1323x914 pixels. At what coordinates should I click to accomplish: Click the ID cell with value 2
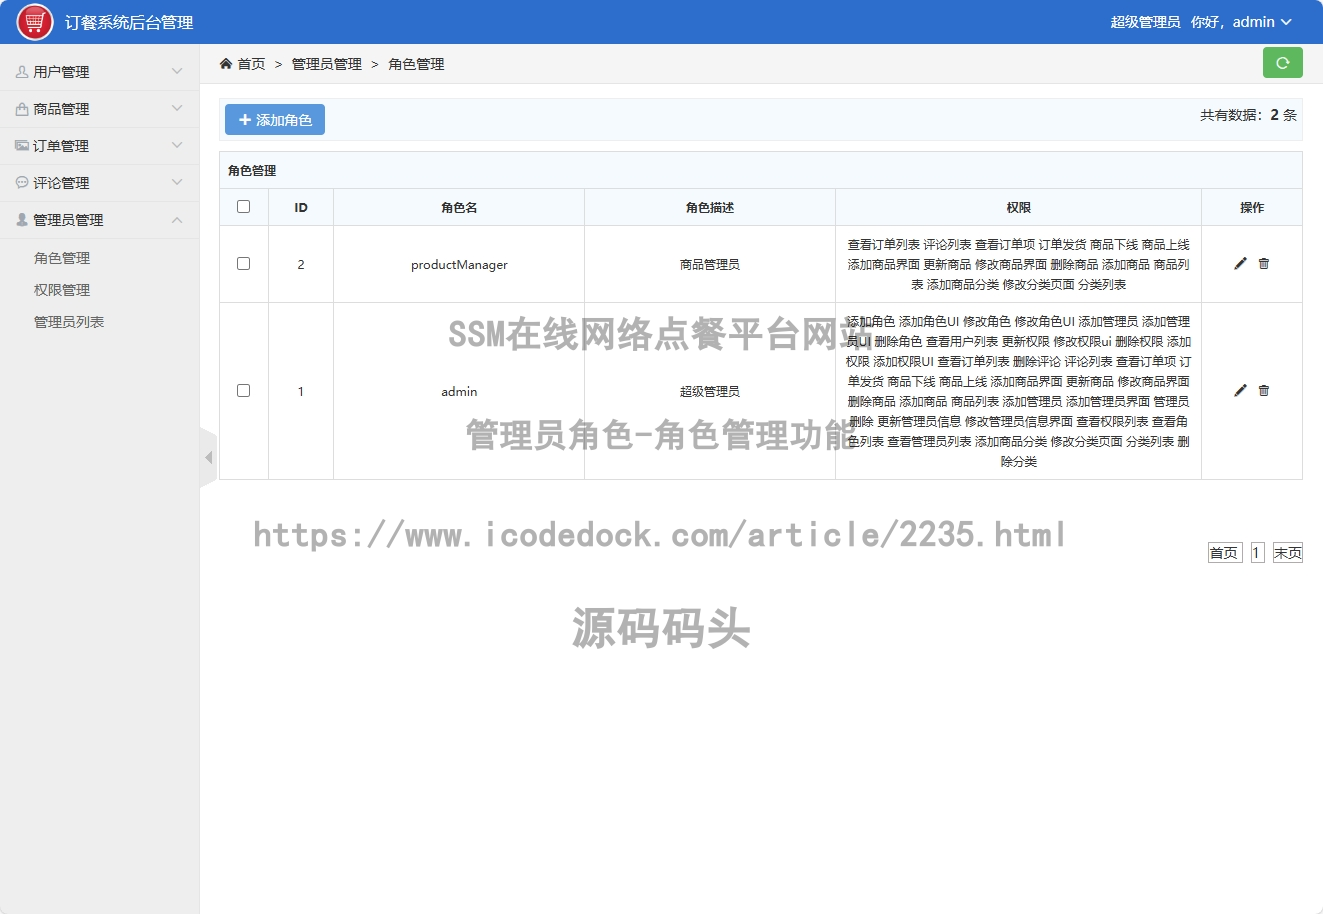pyautogui.click(x=301, y=265)
